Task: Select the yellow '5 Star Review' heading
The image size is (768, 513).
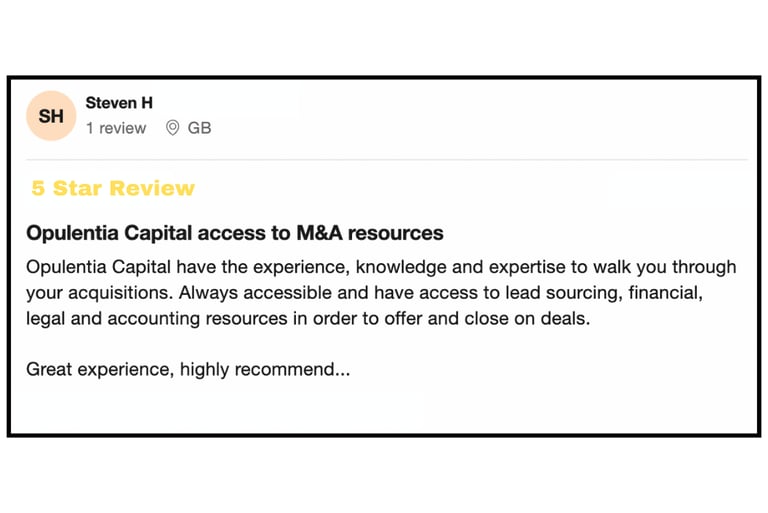Action: coord(113,188)
